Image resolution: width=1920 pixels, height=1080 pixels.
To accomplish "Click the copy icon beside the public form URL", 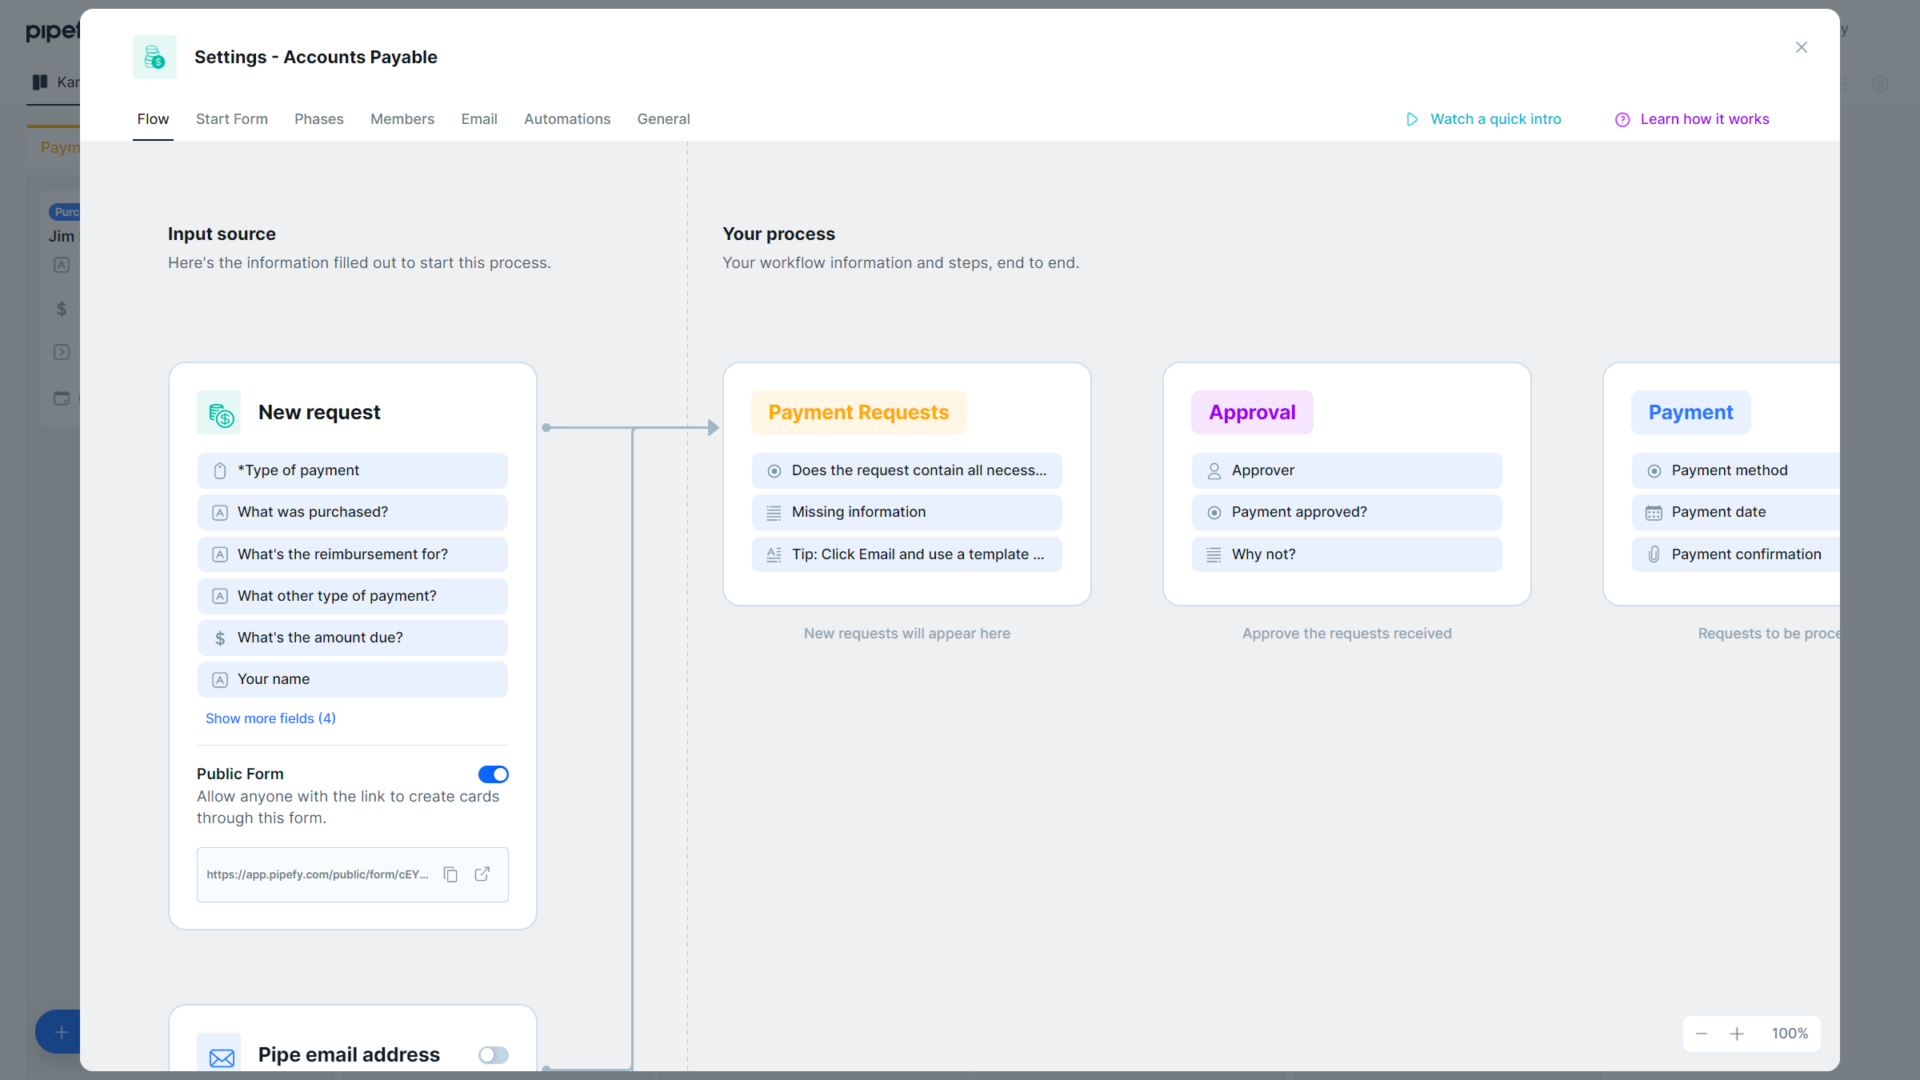I will pos(451,874).
